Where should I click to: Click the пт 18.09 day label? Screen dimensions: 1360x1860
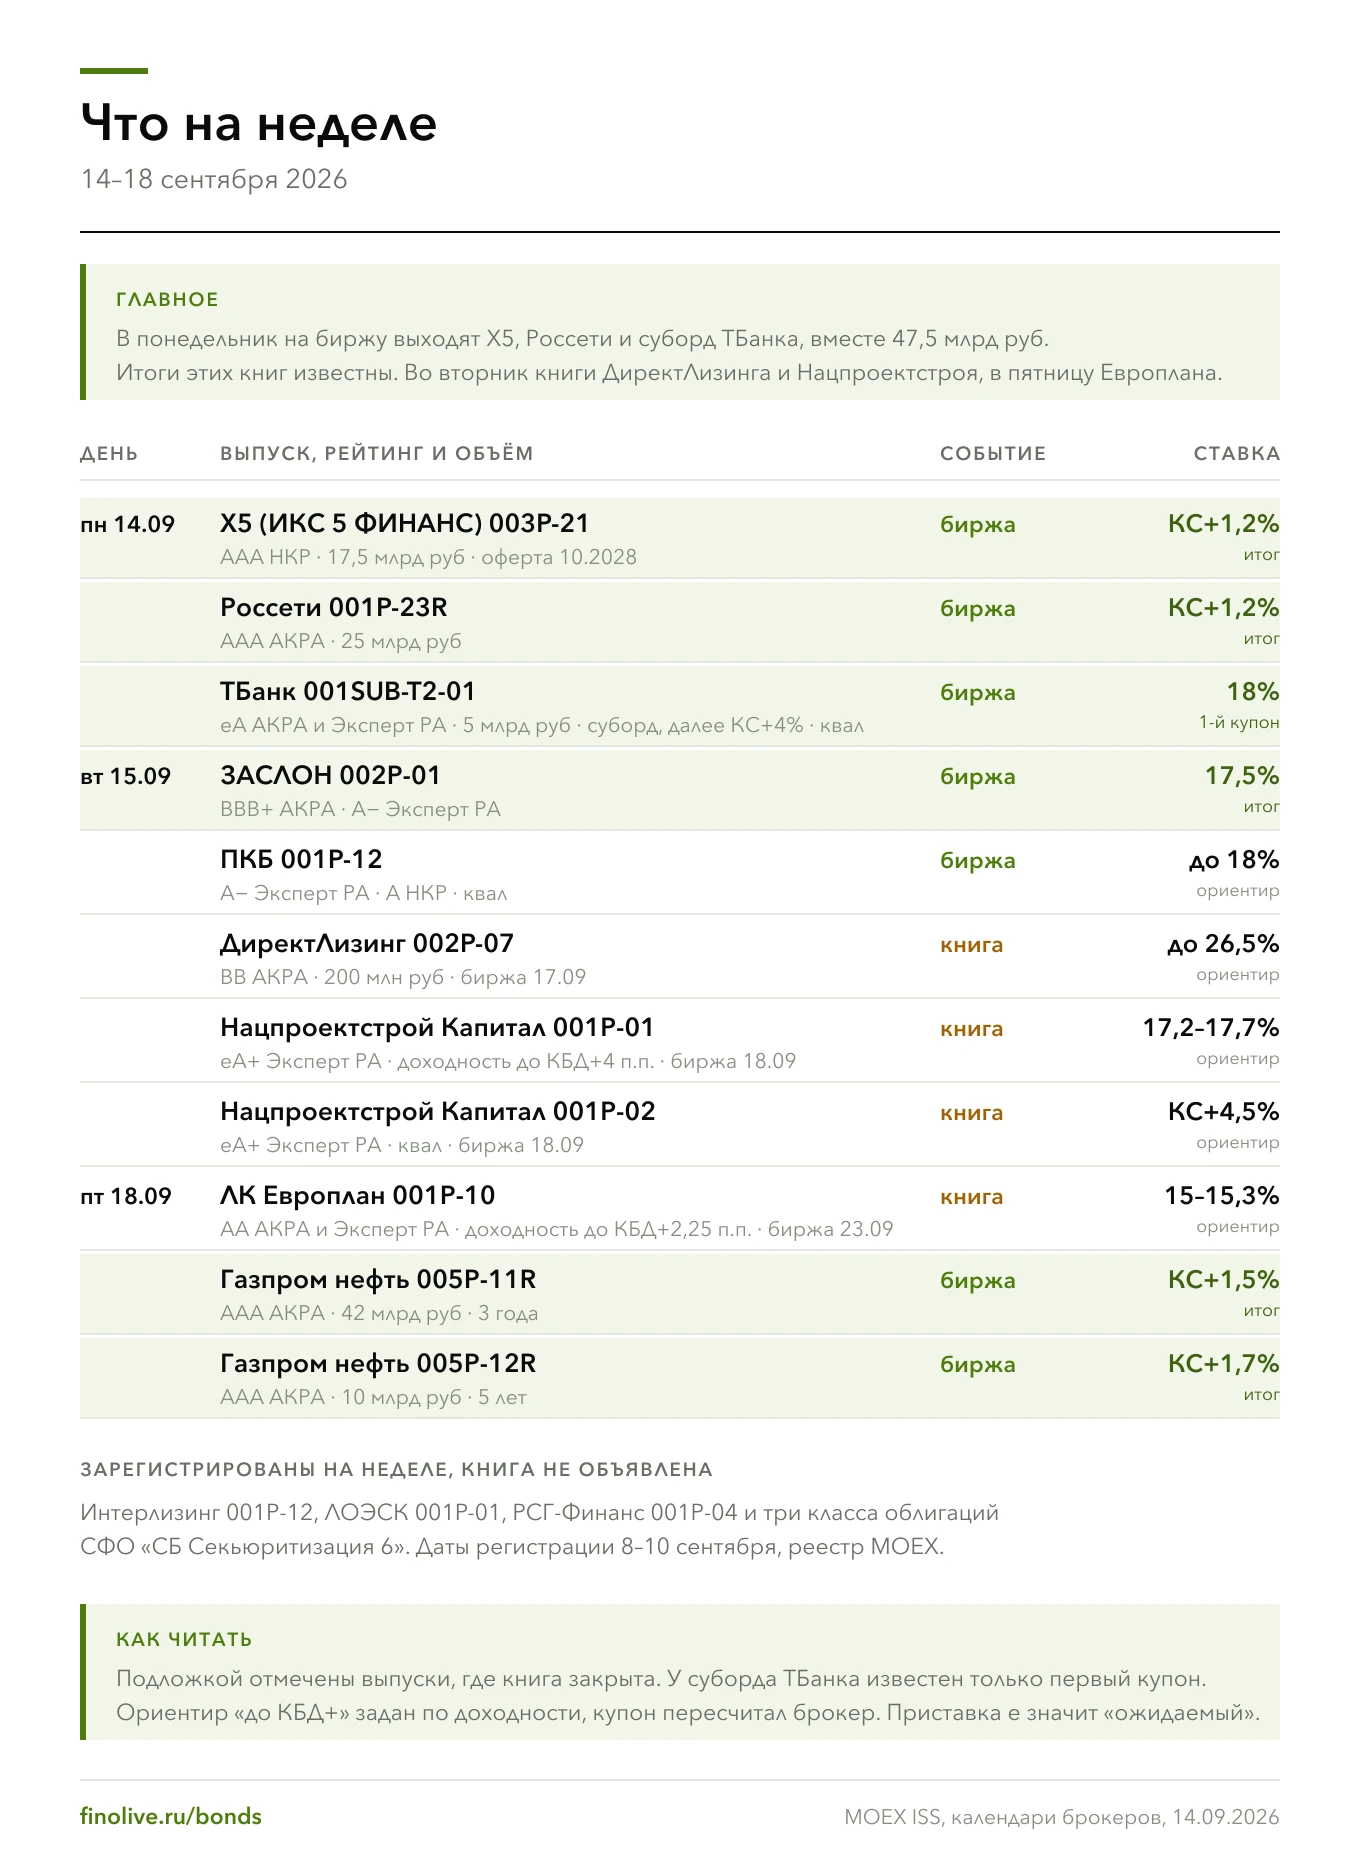click(126, 1196)
